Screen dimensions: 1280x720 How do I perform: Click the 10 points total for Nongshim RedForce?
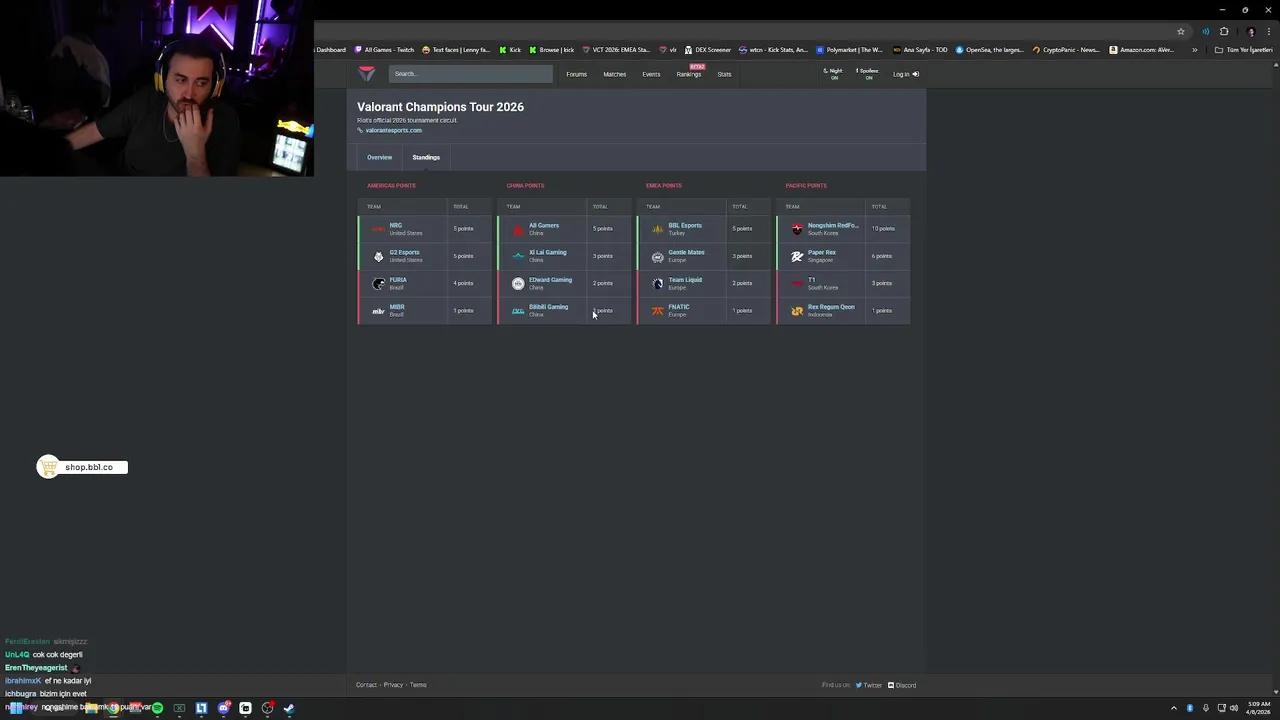[x=883, y=229]
